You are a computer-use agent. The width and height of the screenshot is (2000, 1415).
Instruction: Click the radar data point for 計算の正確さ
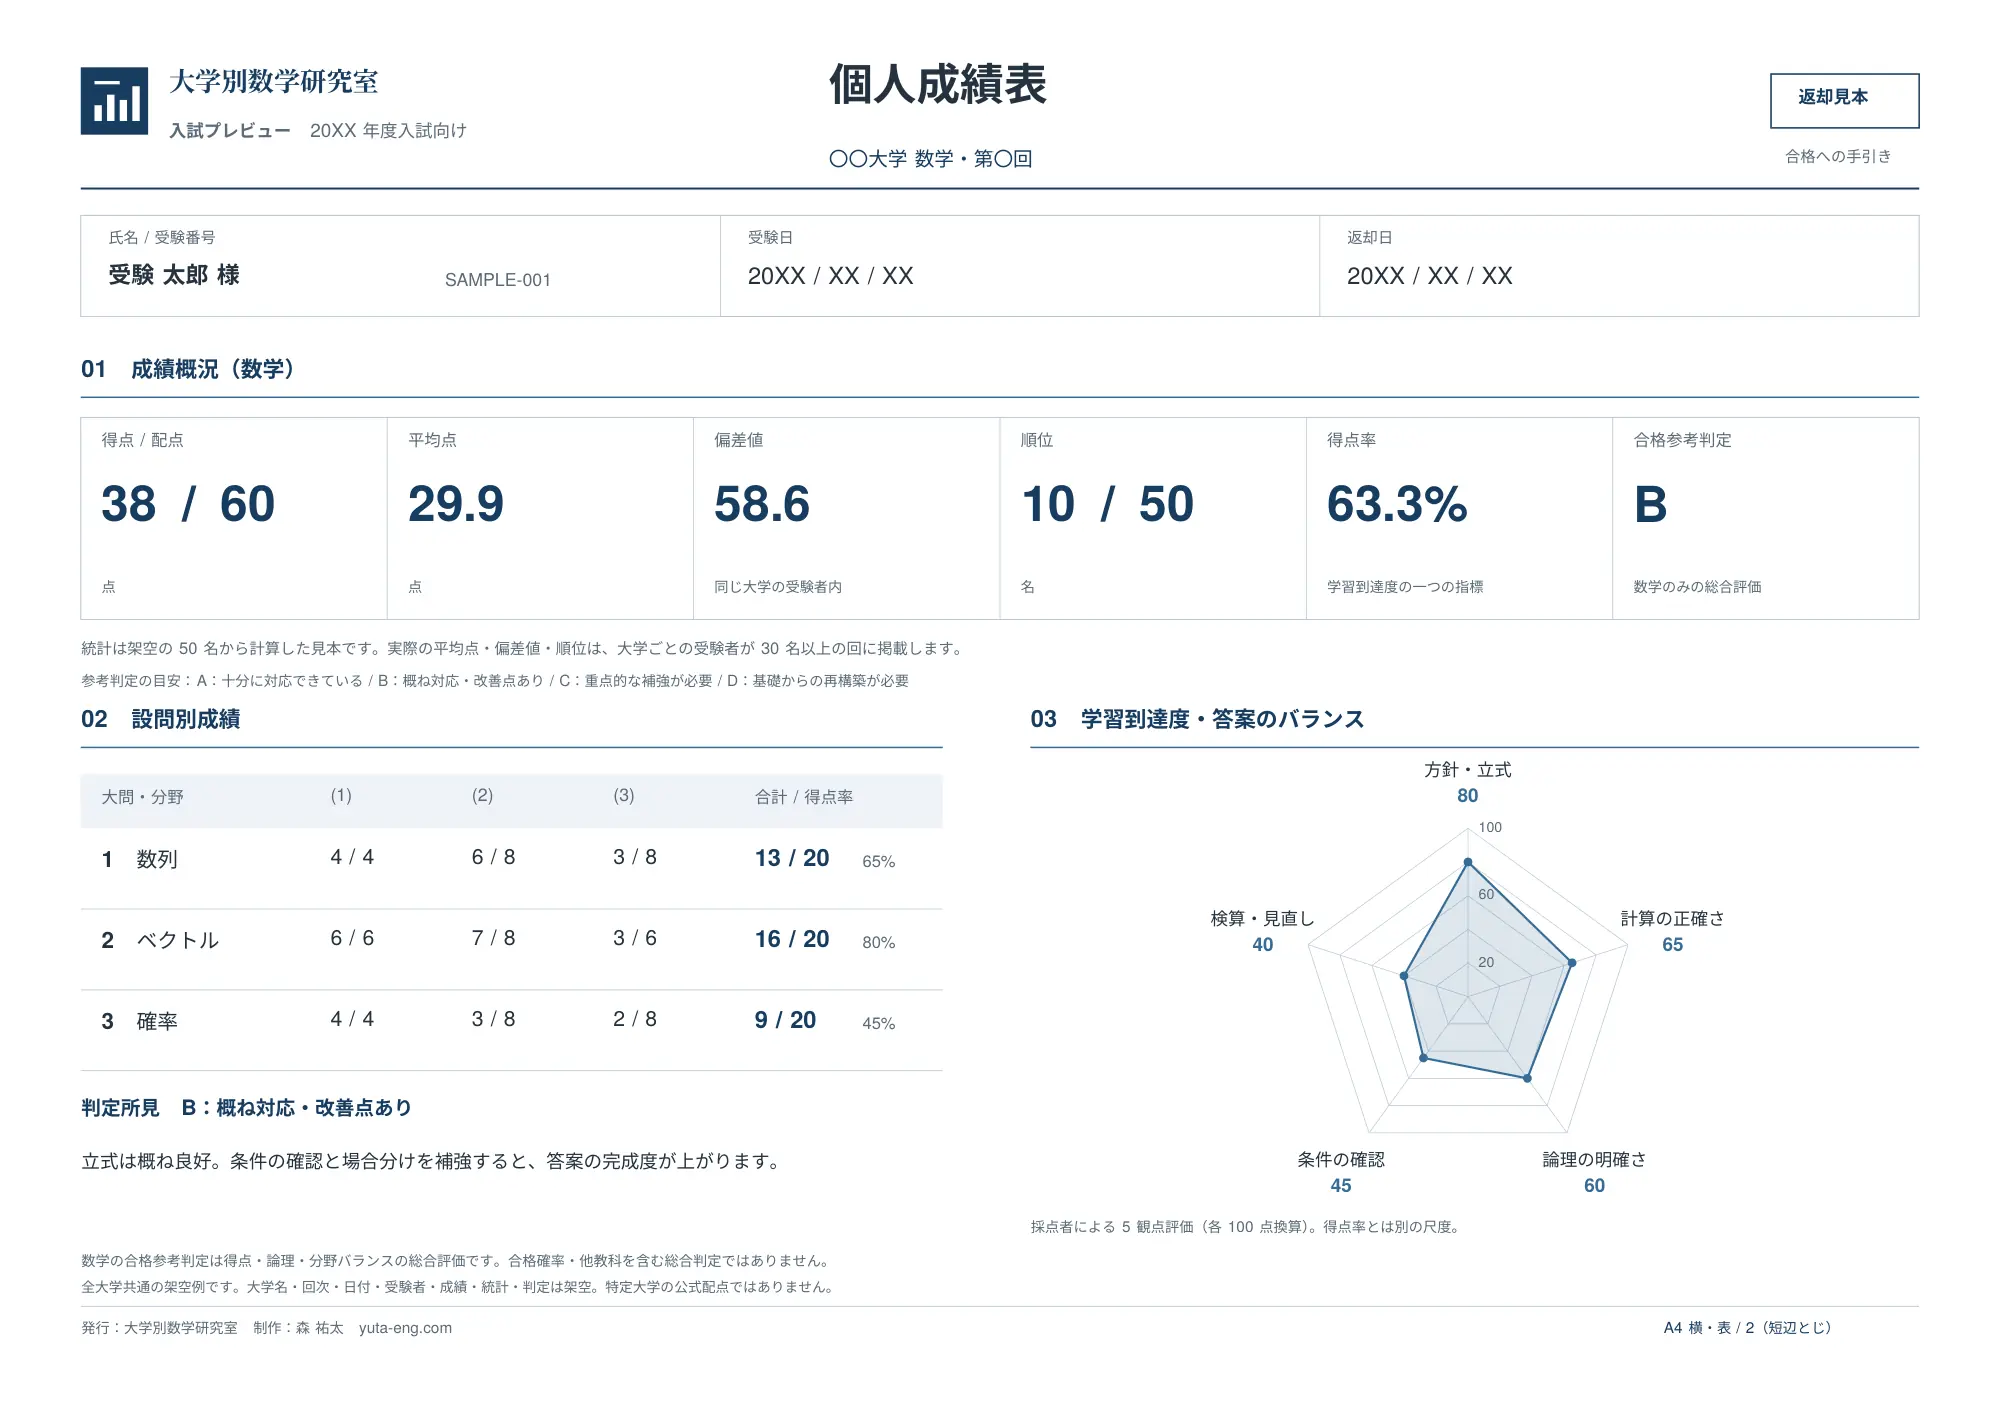[x=1572, y=963]
